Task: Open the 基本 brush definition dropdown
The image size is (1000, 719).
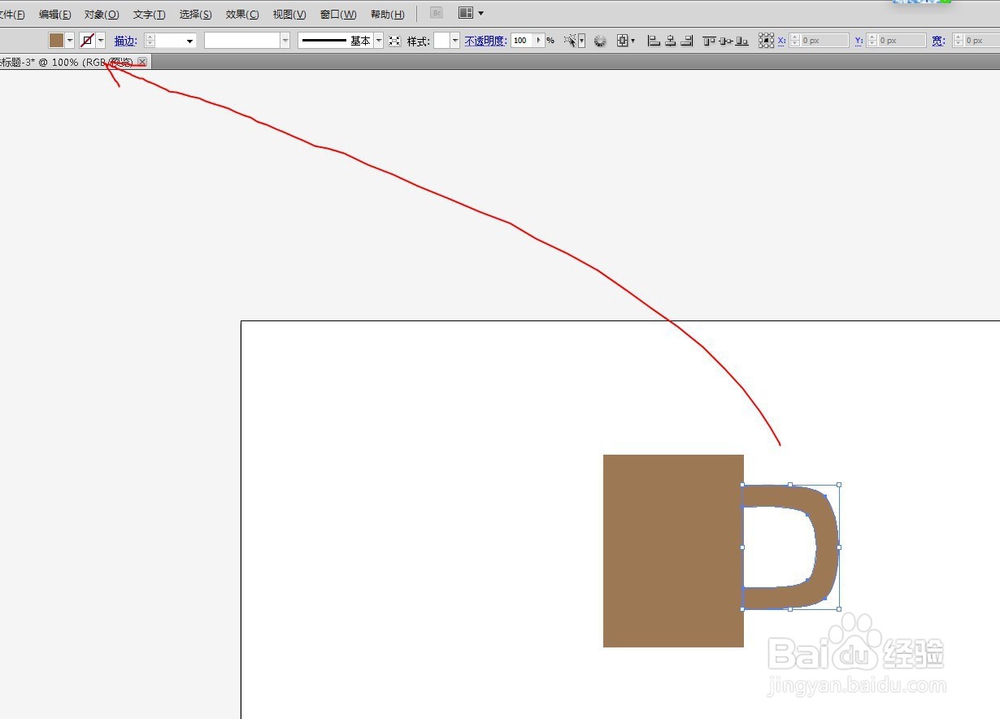Action: (x=378, y=40)
